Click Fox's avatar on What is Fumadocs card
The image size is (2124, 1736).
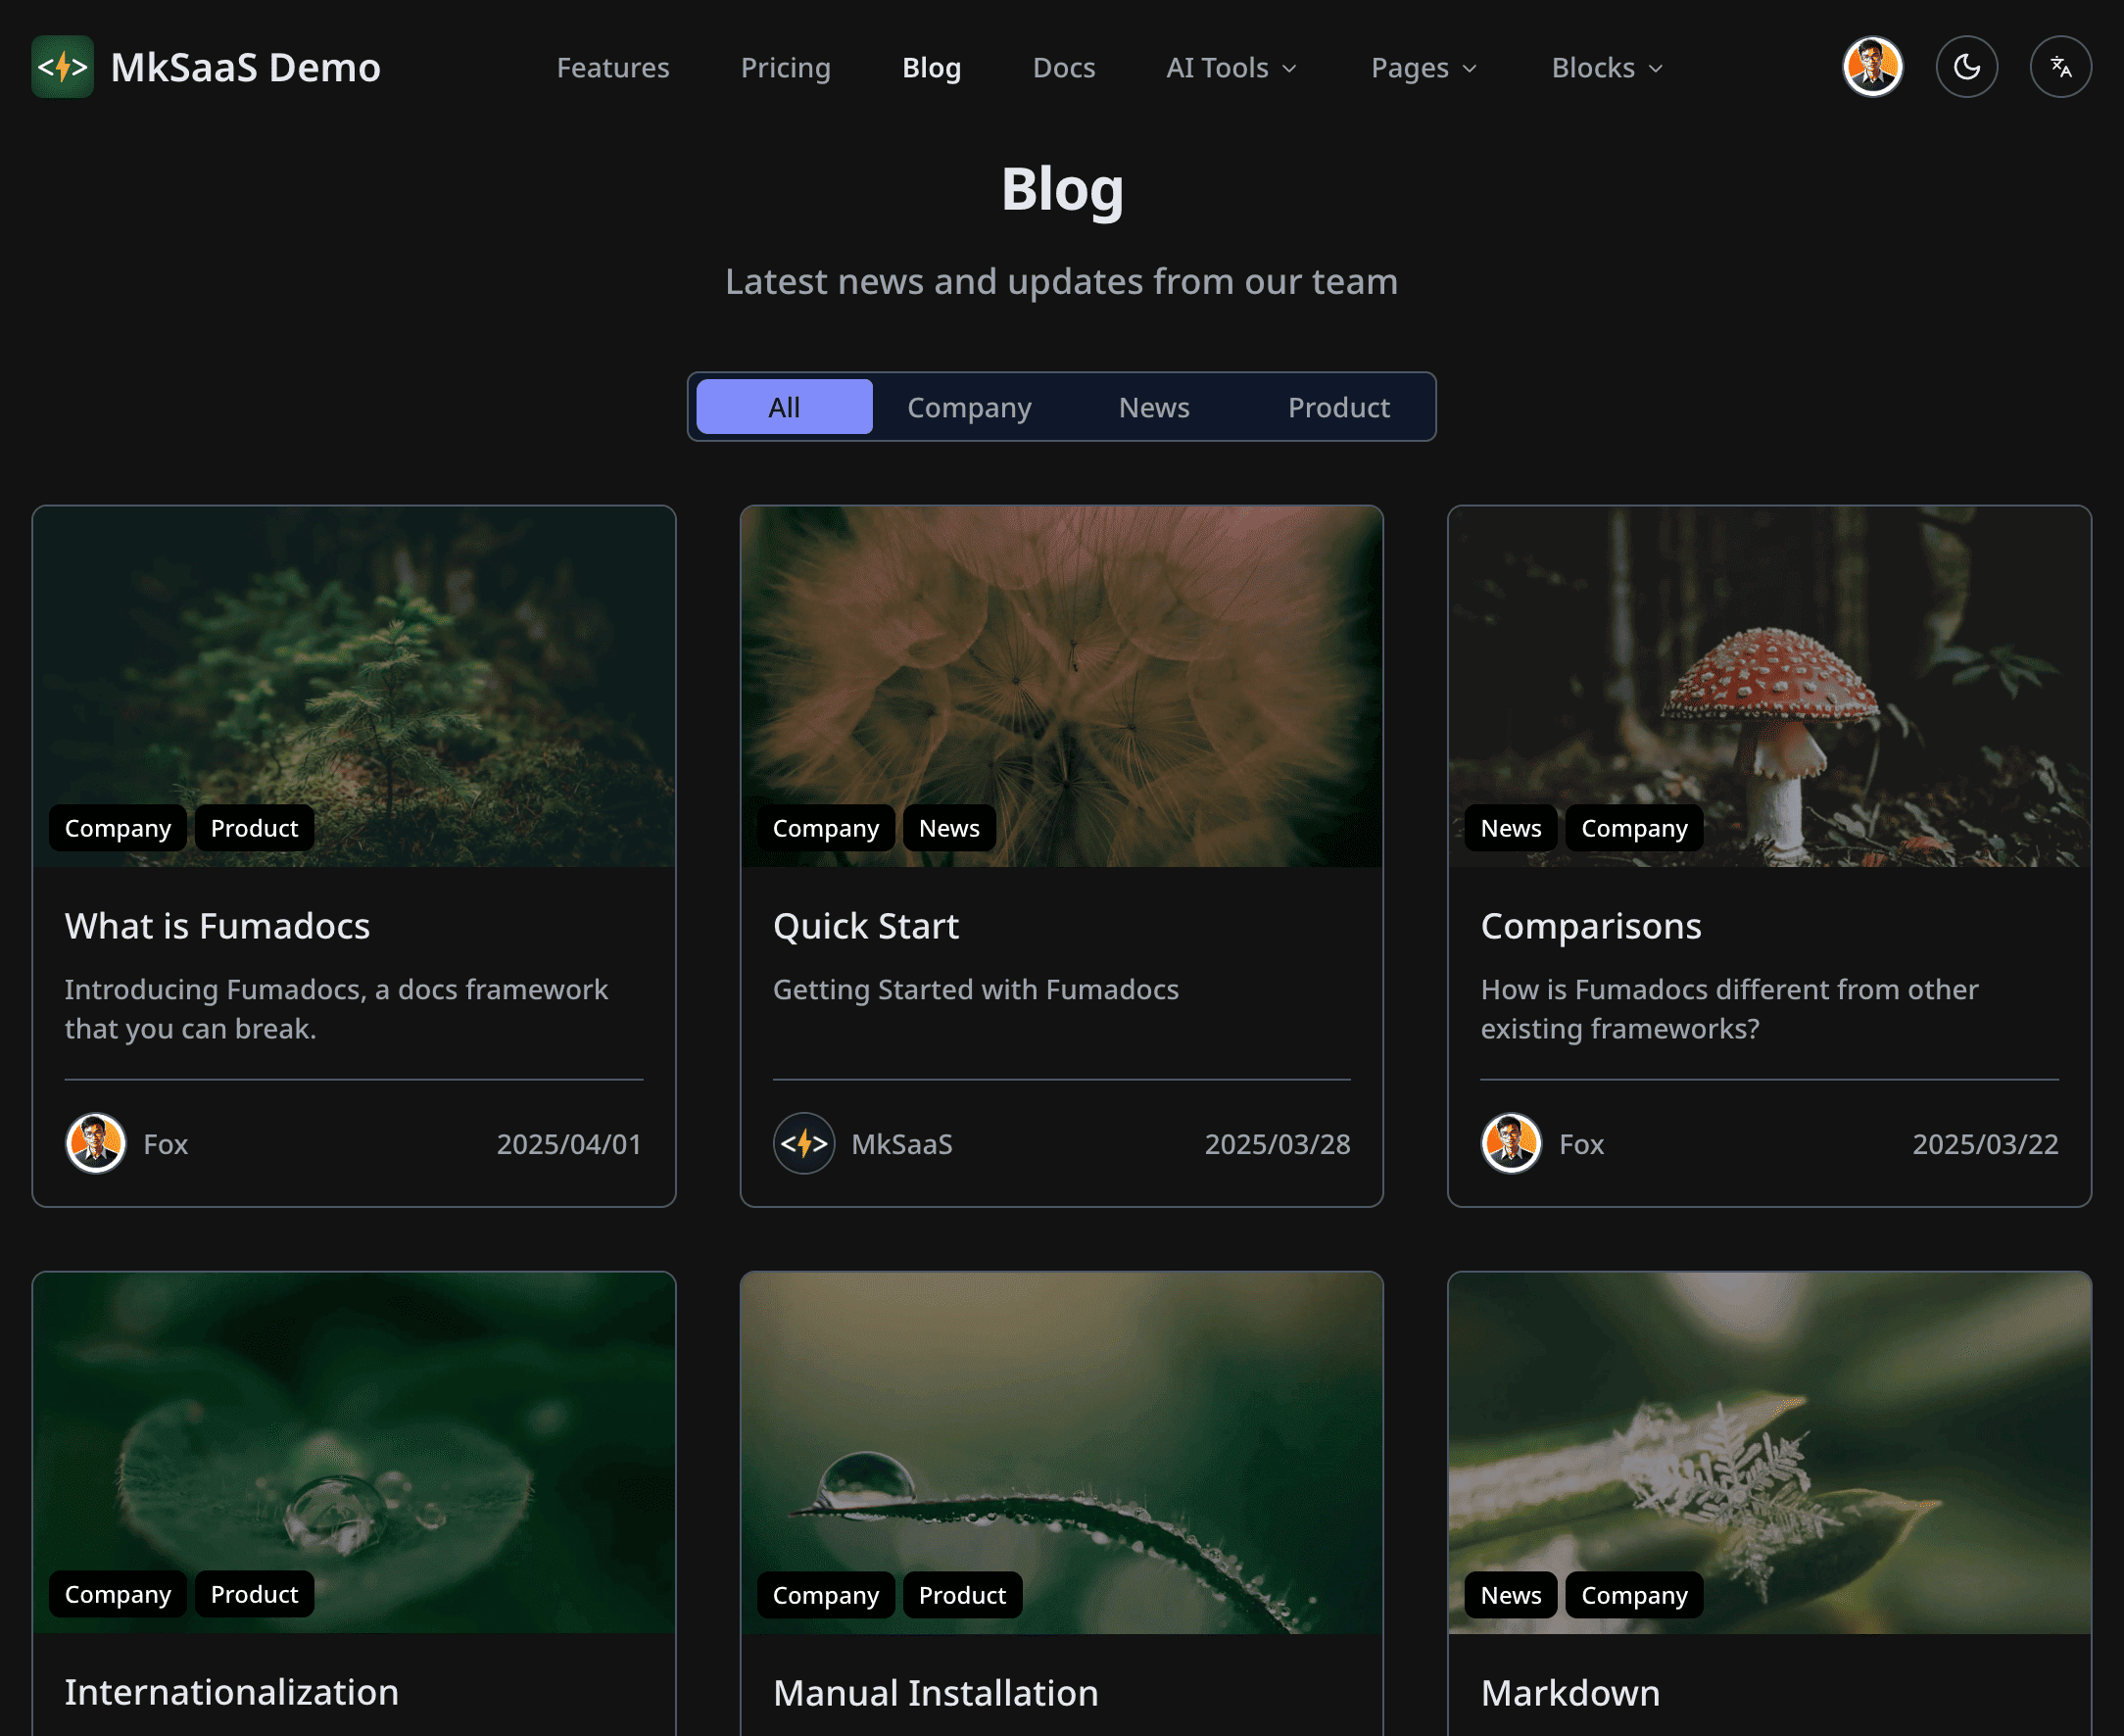click(96, 1143)
